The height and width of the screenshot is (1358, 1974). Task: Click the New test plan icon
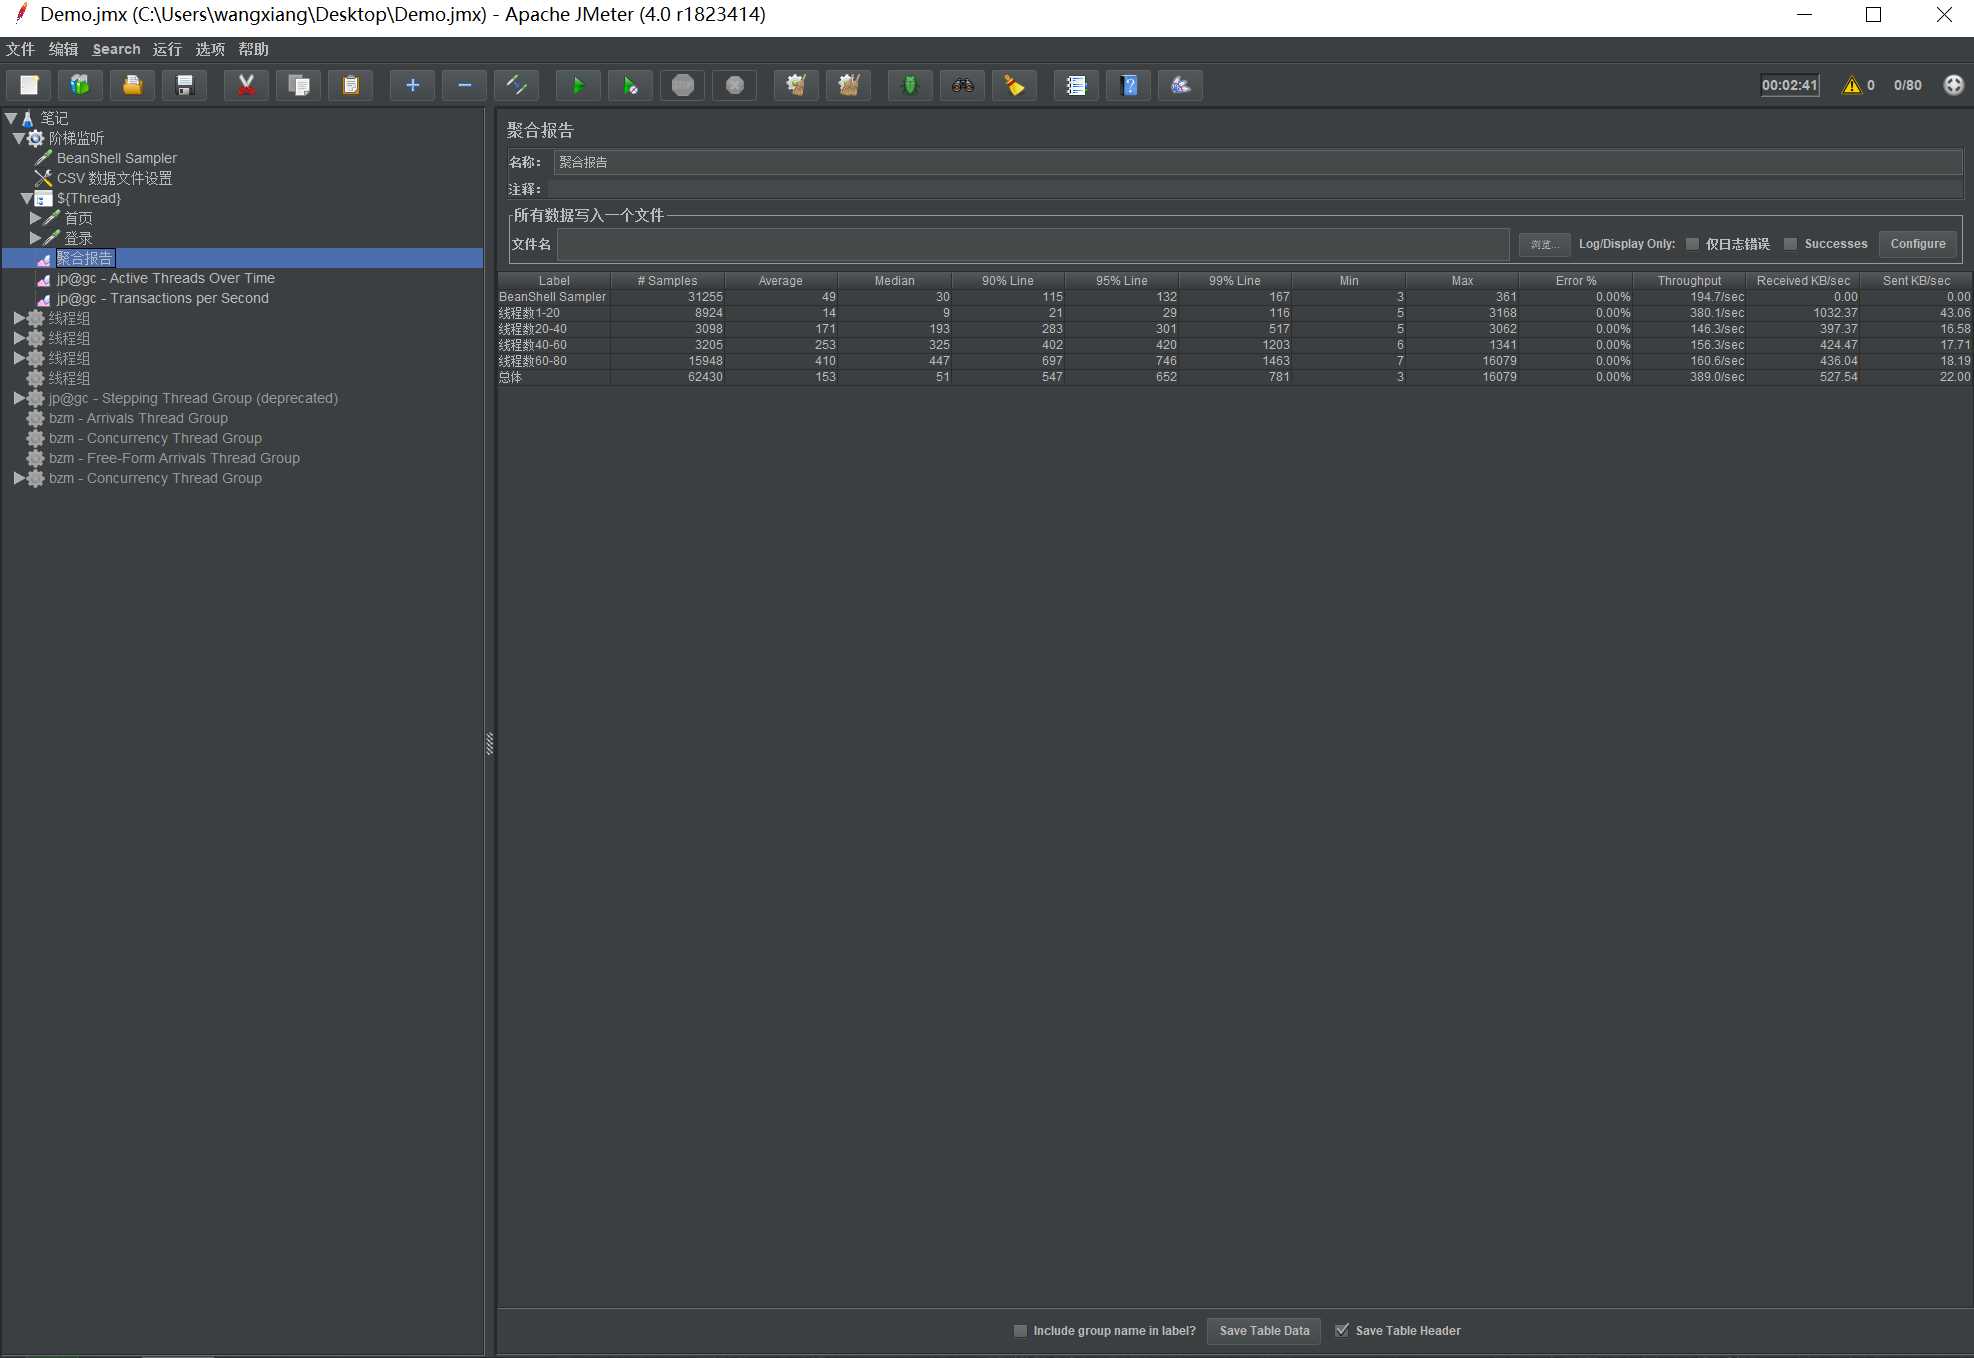[29, 85]
